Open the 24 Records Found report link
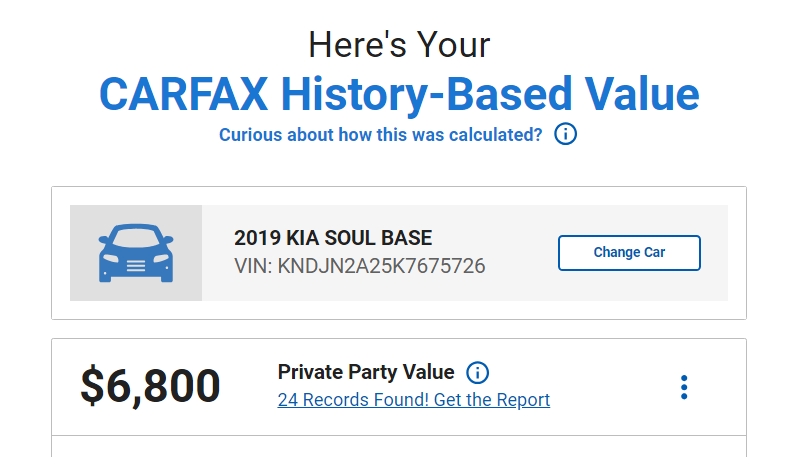793x457 pixels. coord(414,400)
